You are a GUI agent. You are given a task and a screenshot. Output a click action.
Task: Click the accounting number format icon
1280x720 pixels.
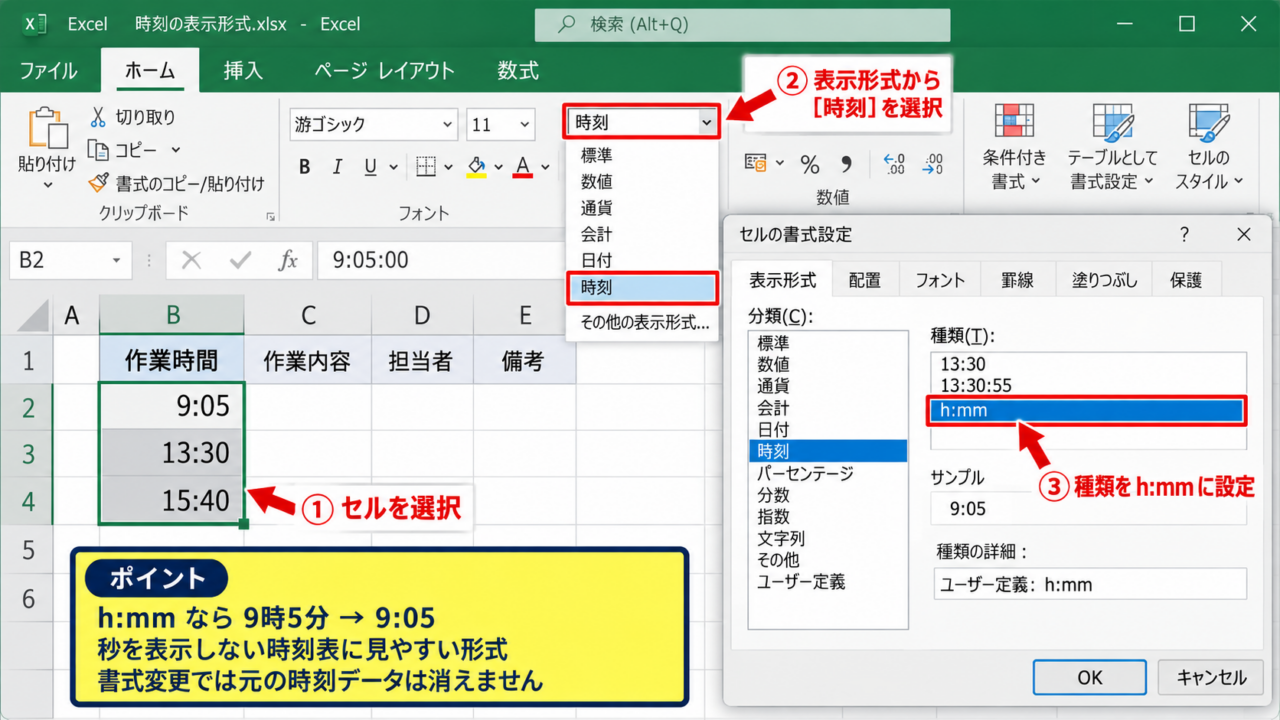pyautogui.click(x=756, y=163)
